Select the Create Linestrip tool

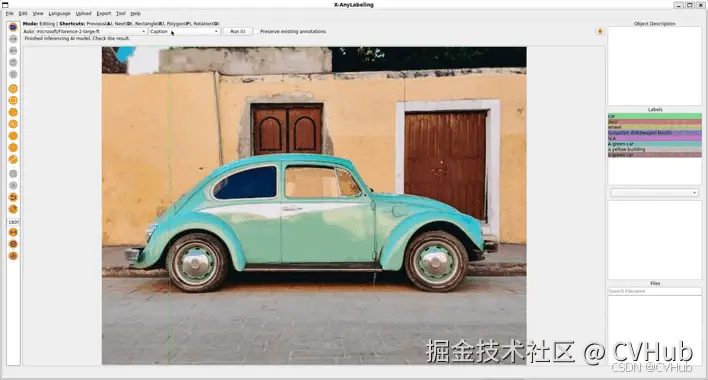(13, 159)
